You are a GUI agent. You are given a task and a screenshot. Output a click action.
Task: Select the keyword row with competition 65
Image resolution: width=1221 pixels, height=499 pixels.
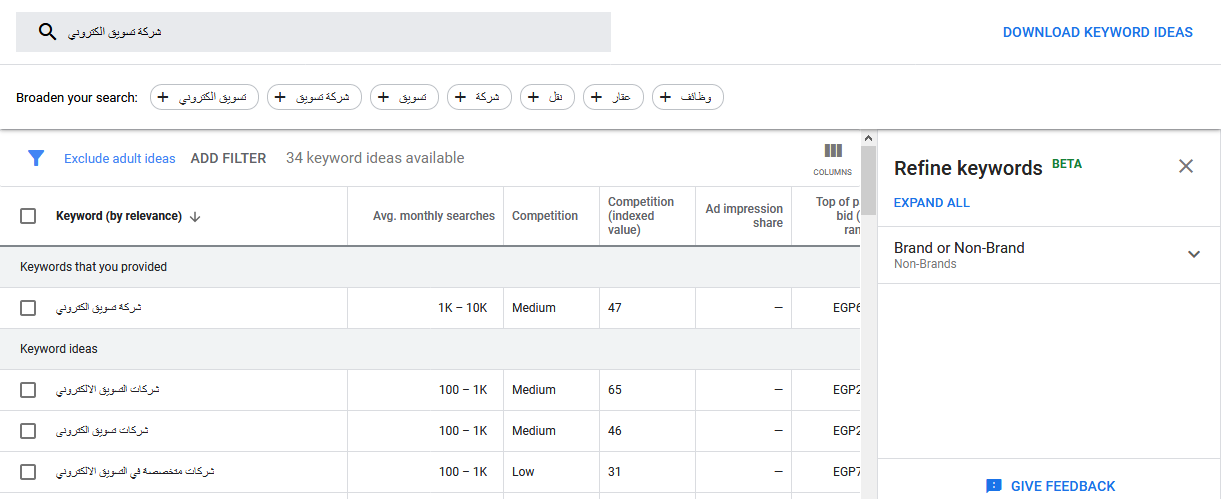click(28, 390)
